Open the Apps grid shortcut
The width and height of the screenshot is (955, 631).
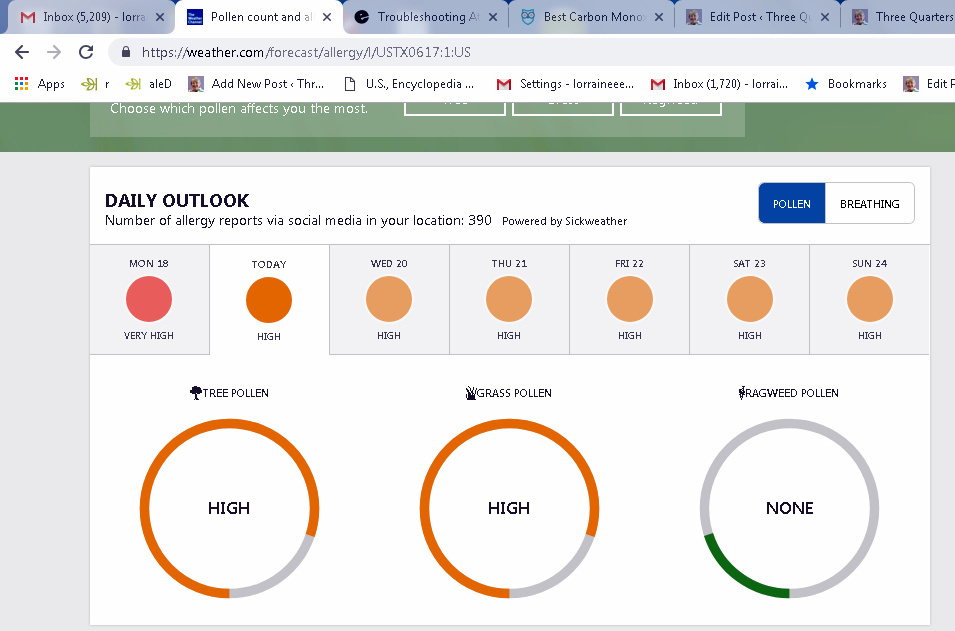tap(40, 84)
